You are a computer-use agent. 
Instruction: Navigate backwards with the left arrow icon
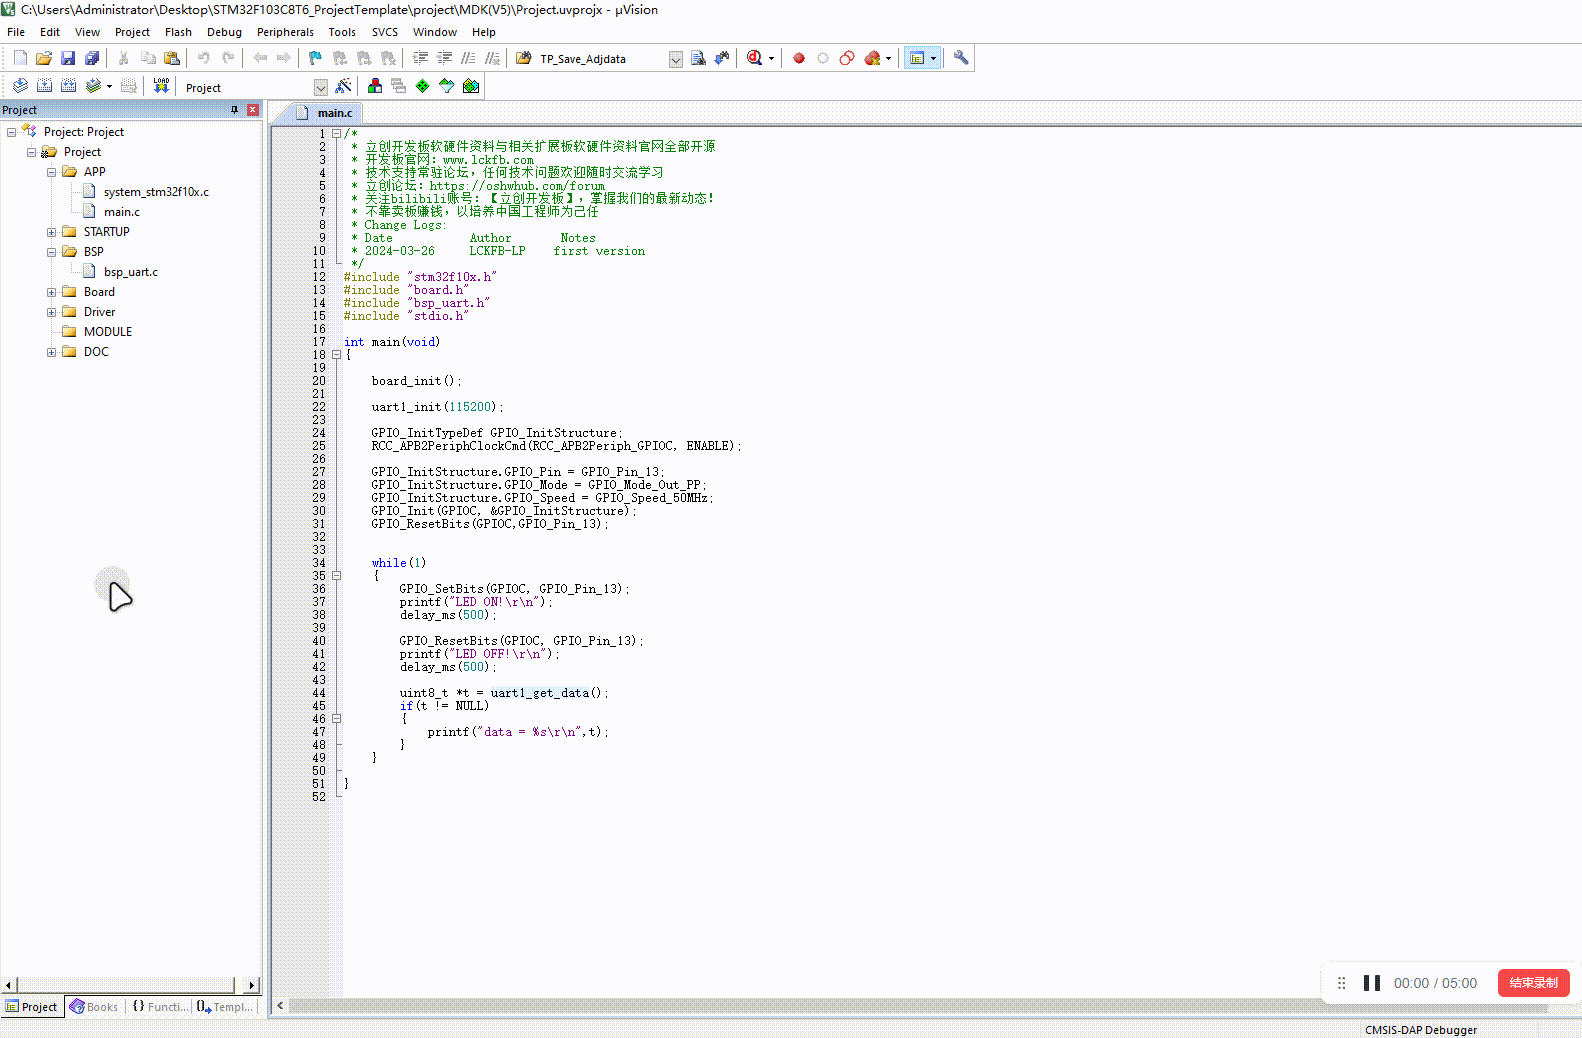click(260, 58)
